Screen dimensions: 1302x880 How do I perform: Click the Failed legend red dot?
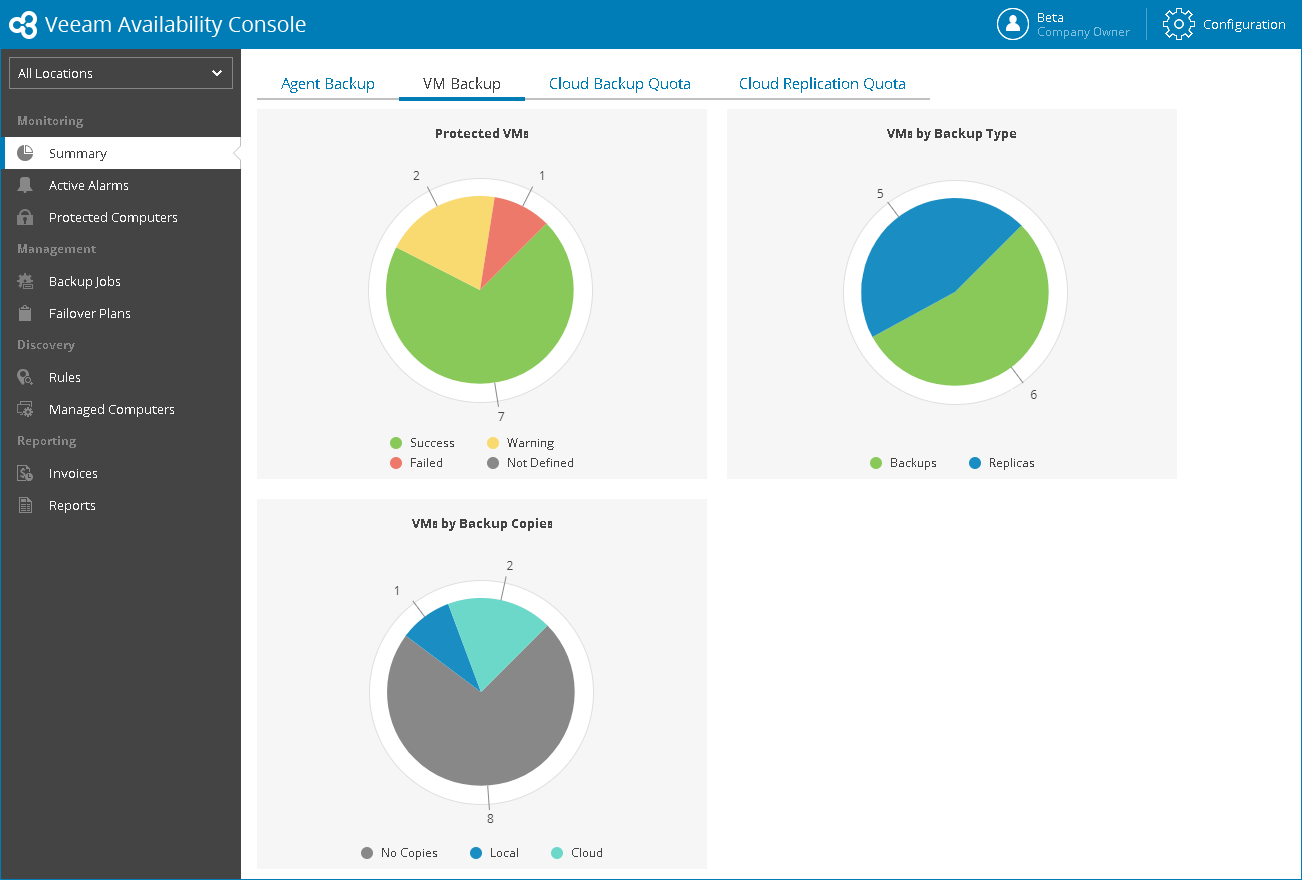[x=396, y=463]
